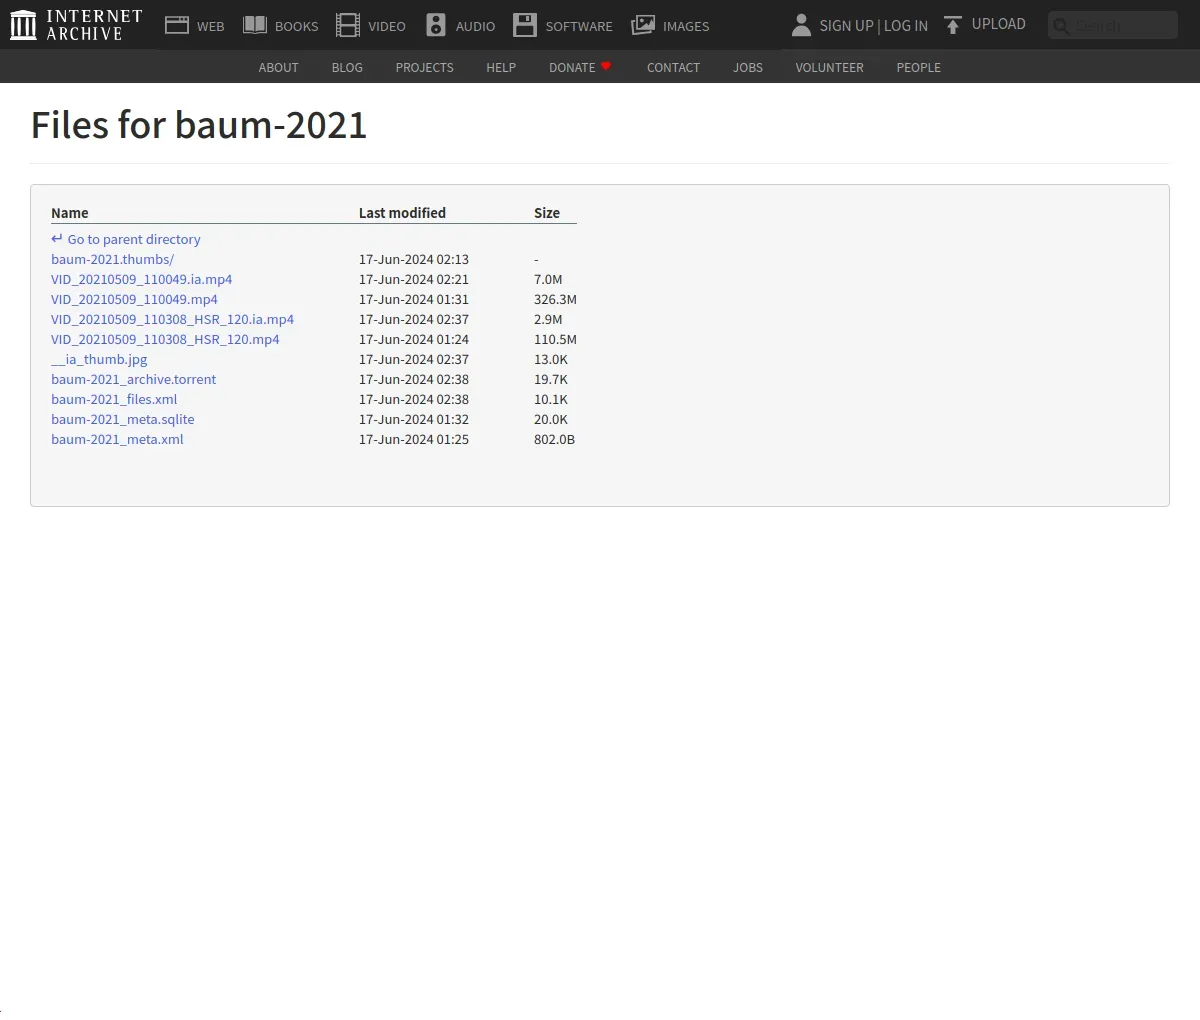Open the Software floppy disk icon
The width and height of the screenshot is (1200, 1020).
pyautogui.click(x=525, y=25)
